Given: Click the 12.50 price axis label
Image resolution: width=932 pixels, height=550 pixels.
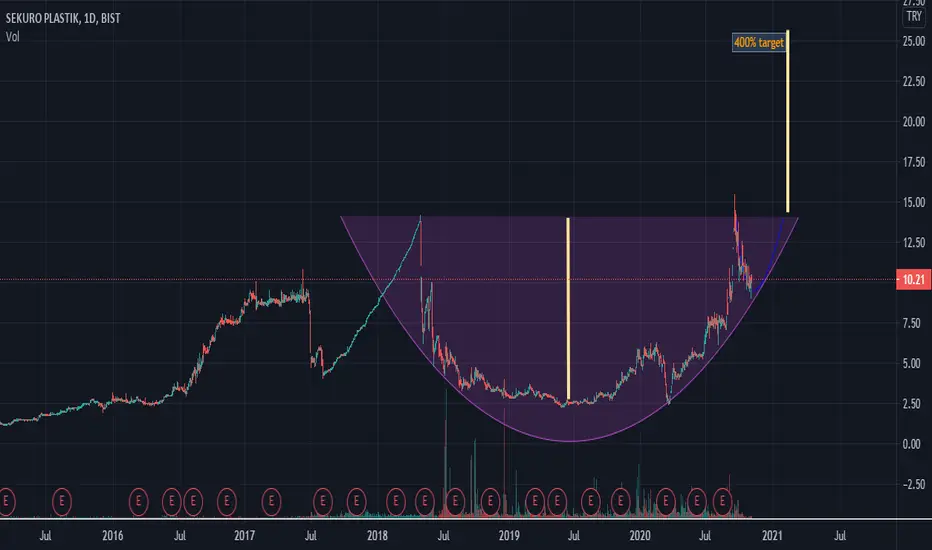Looking at the screenshot, I should pyautogui.click(x=914, y=243).
